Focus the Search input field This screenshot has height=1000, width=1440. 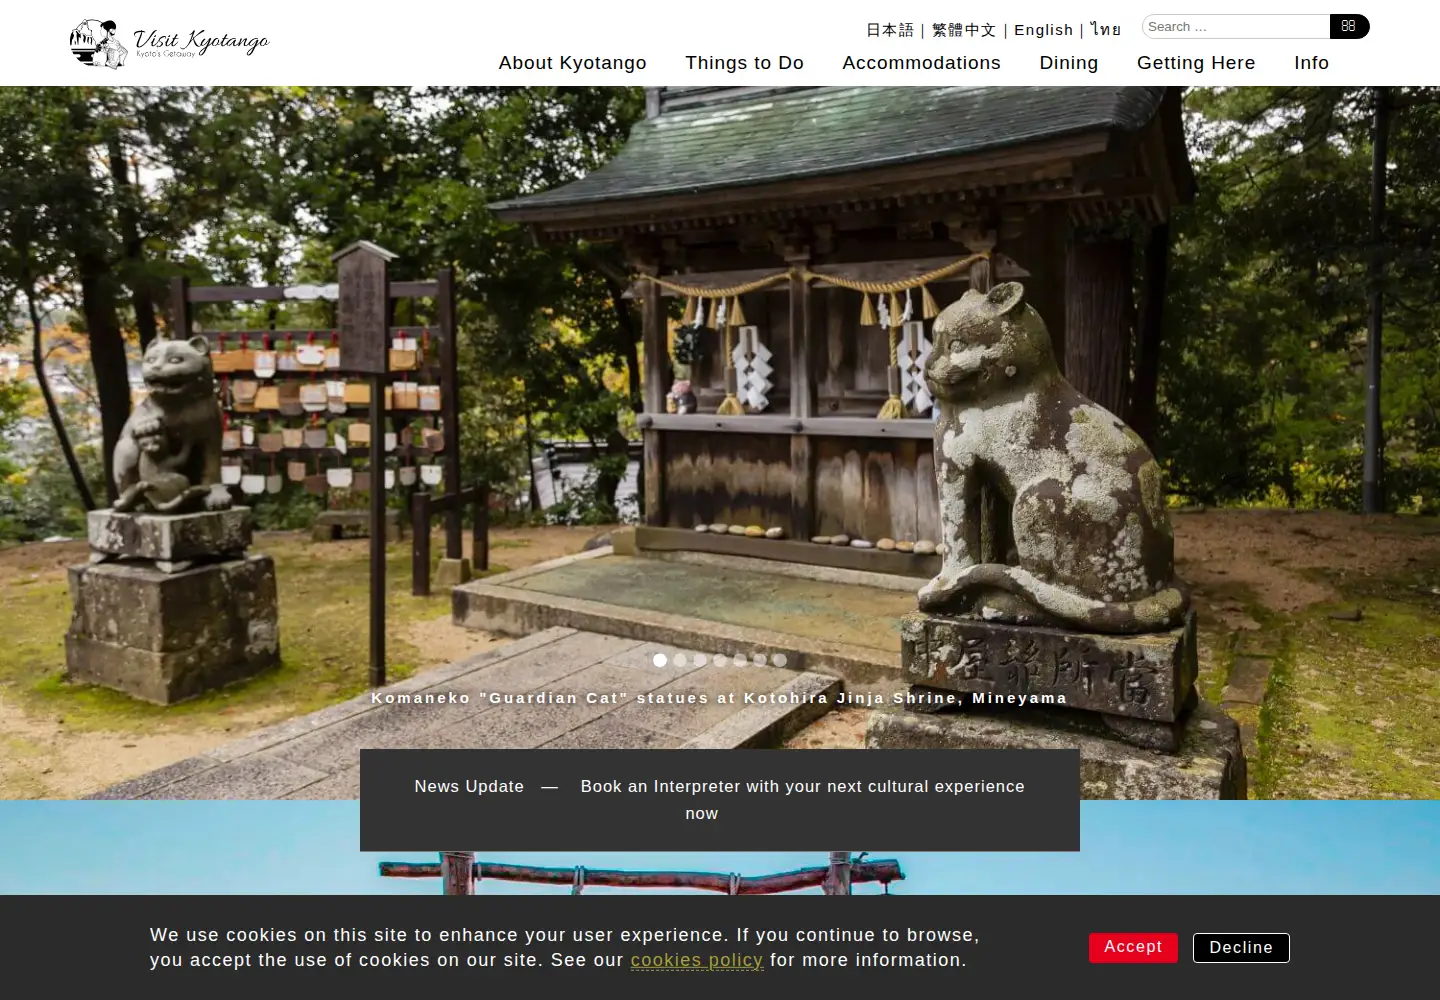pos(1236,26)
